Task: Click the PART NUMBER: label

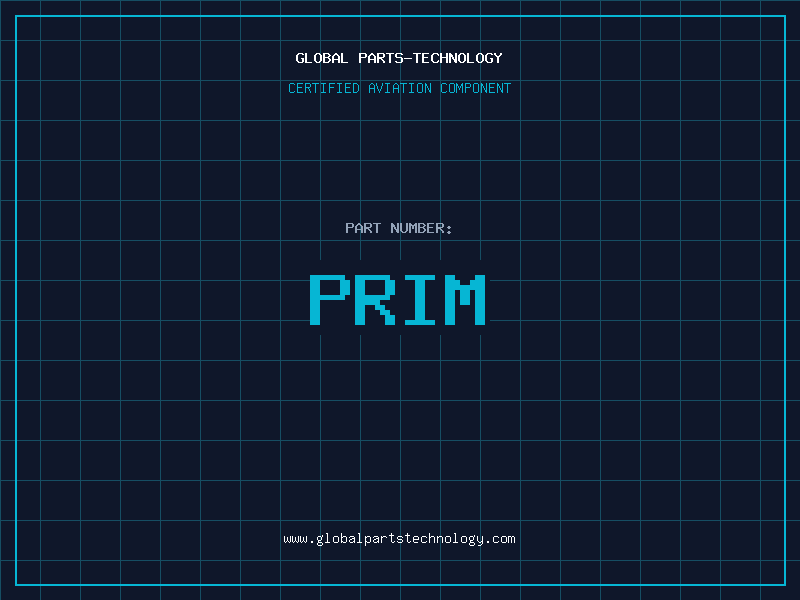Action: point(398,228)
